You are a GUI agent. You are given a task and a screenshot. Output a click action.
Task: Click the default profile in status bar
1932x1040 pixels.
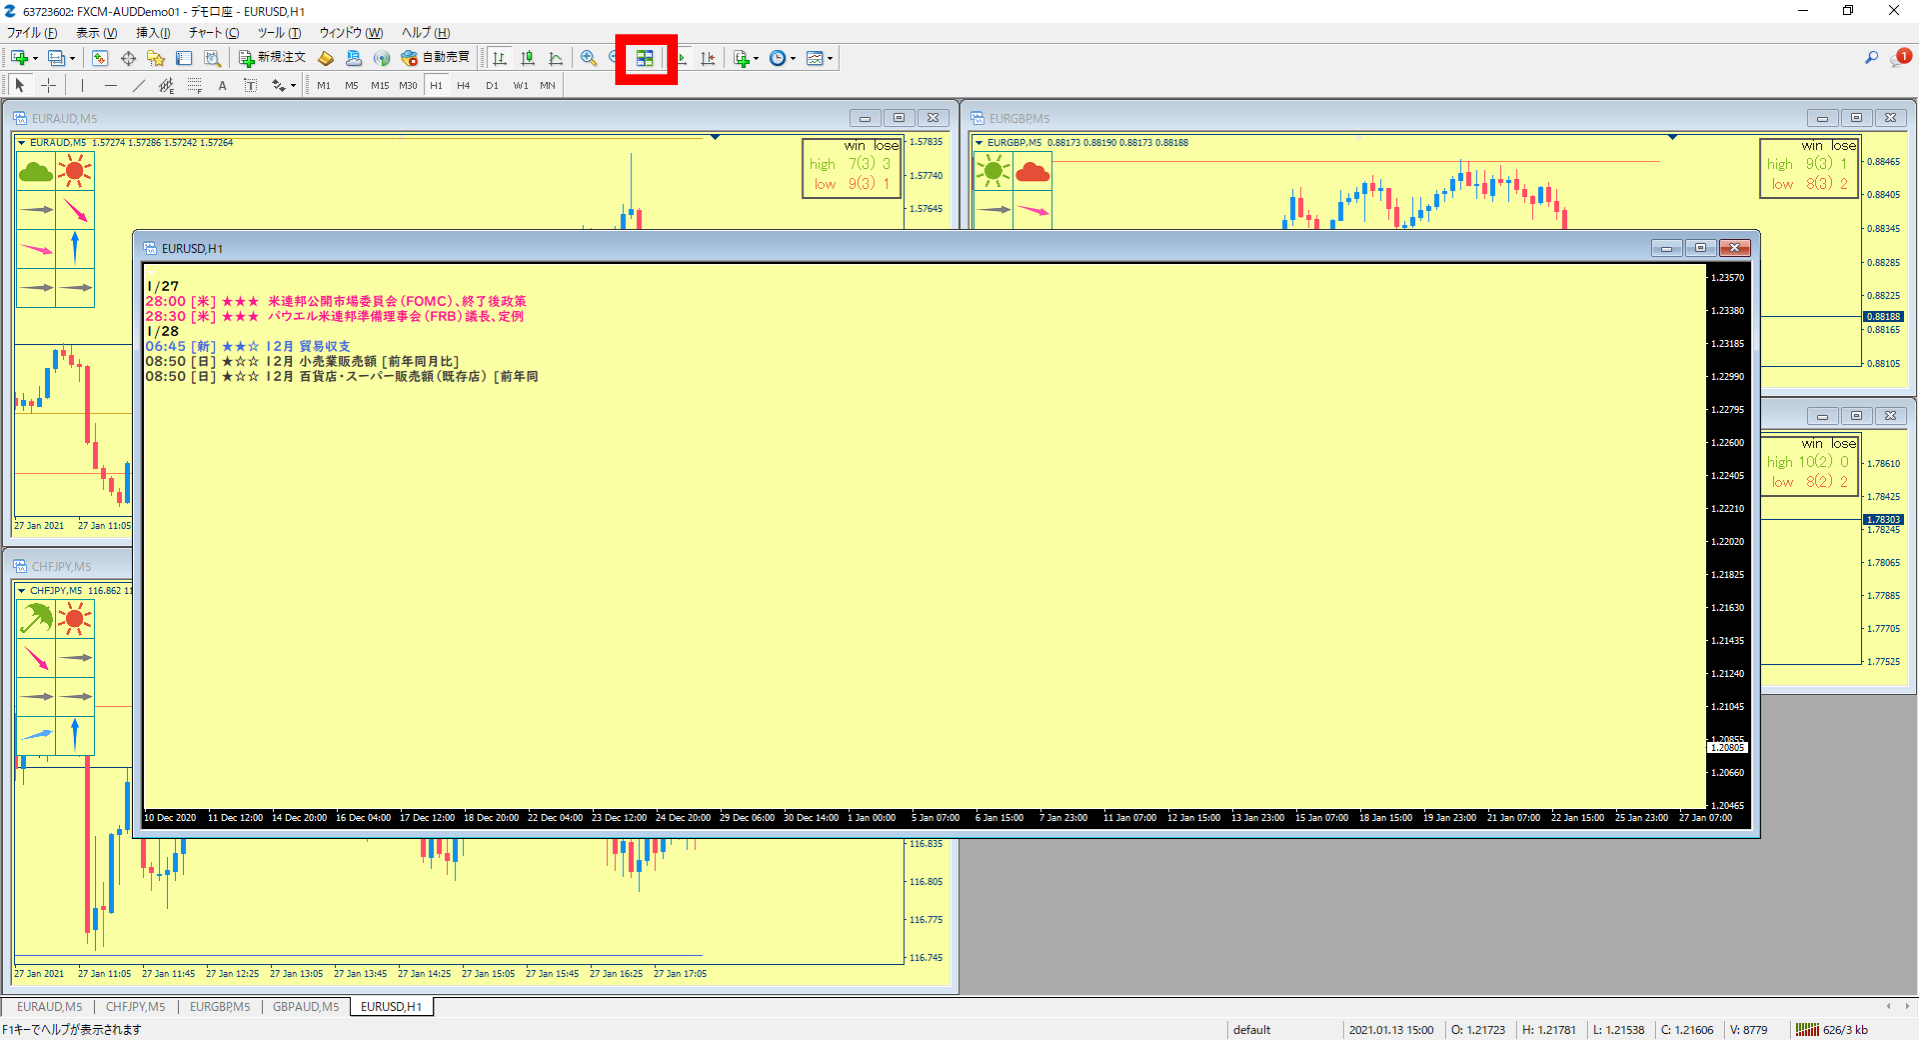(x=1252, y=1030)
